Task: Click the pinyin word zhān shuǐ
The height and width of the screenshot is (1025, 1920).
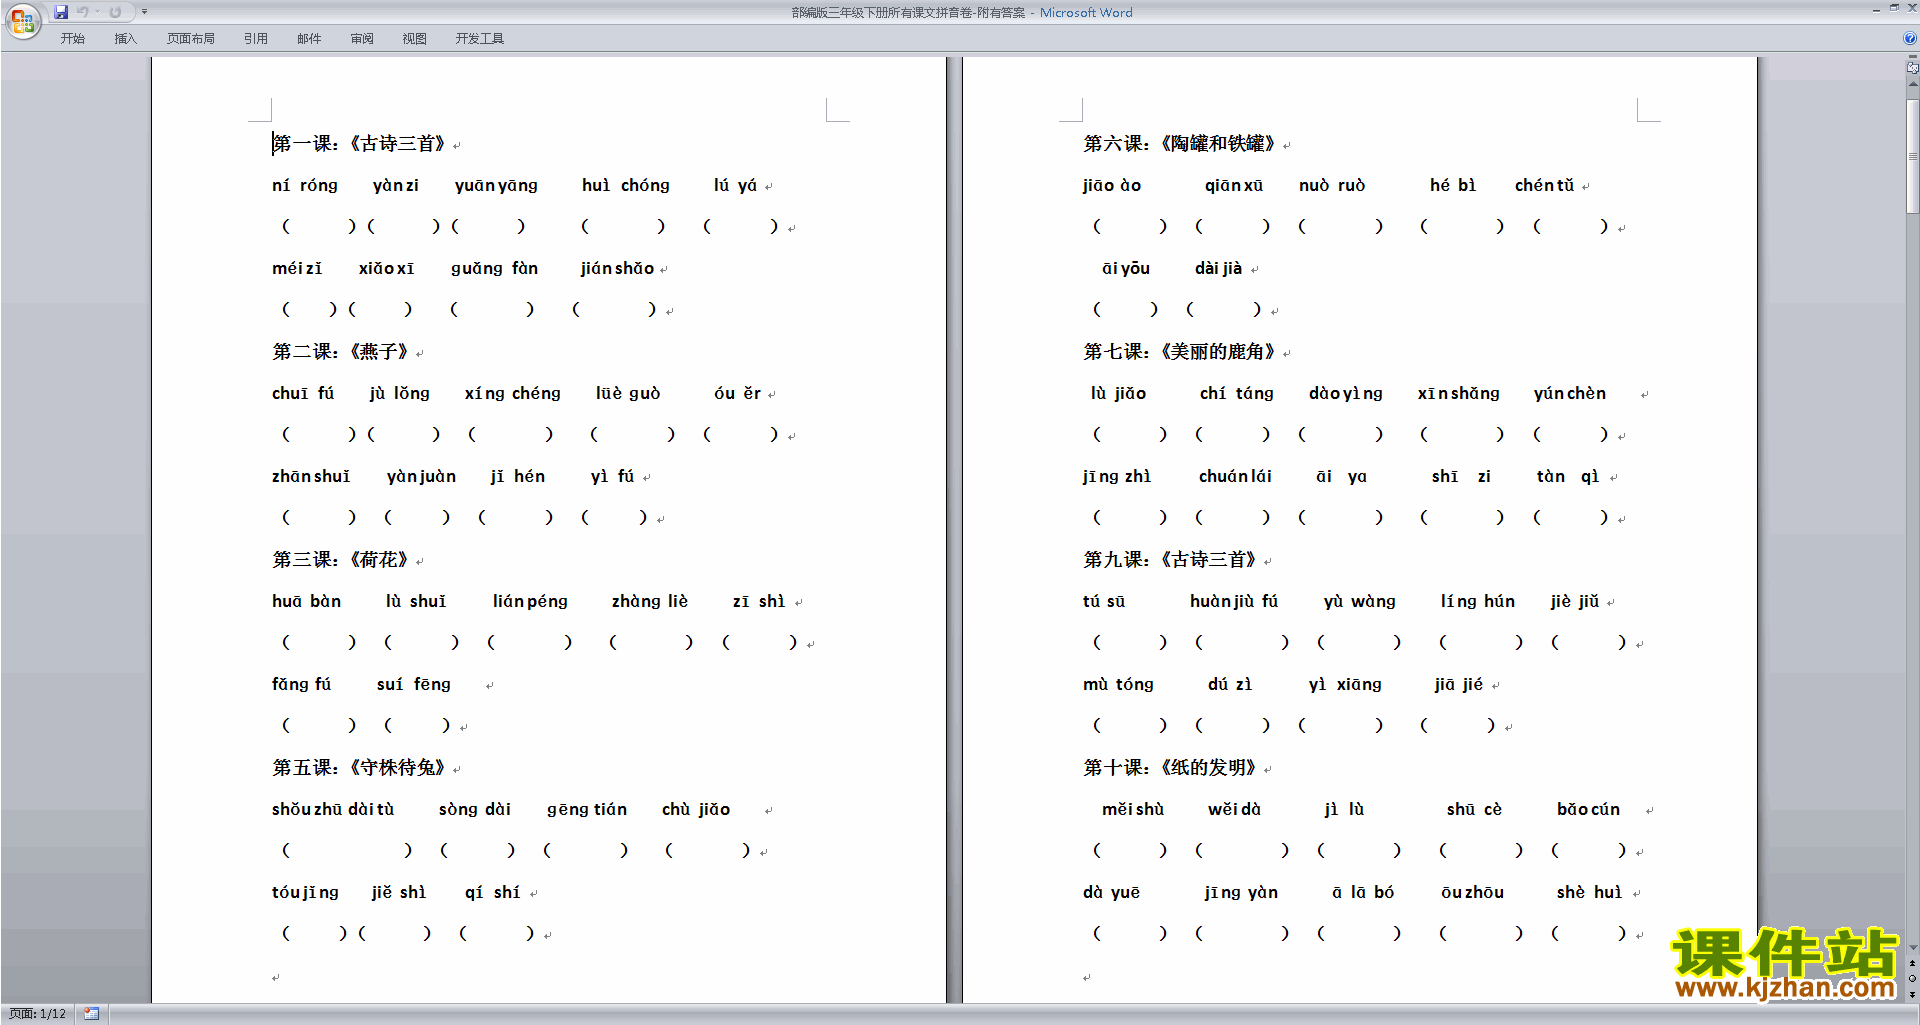Action: (311, 477)
